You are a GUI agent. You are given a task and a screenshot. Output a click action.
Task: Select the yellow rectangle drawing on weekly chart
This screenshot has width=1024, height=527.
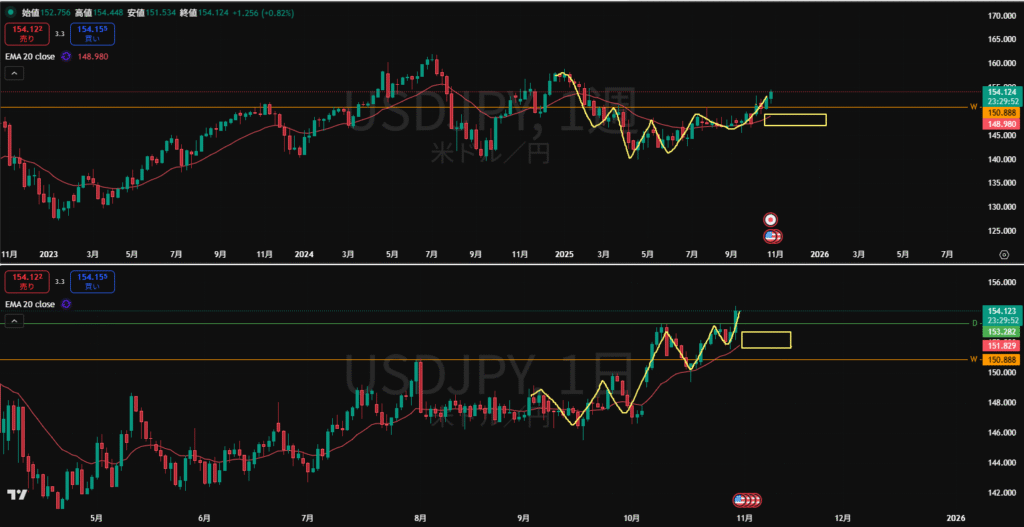(x=795, y=120)
